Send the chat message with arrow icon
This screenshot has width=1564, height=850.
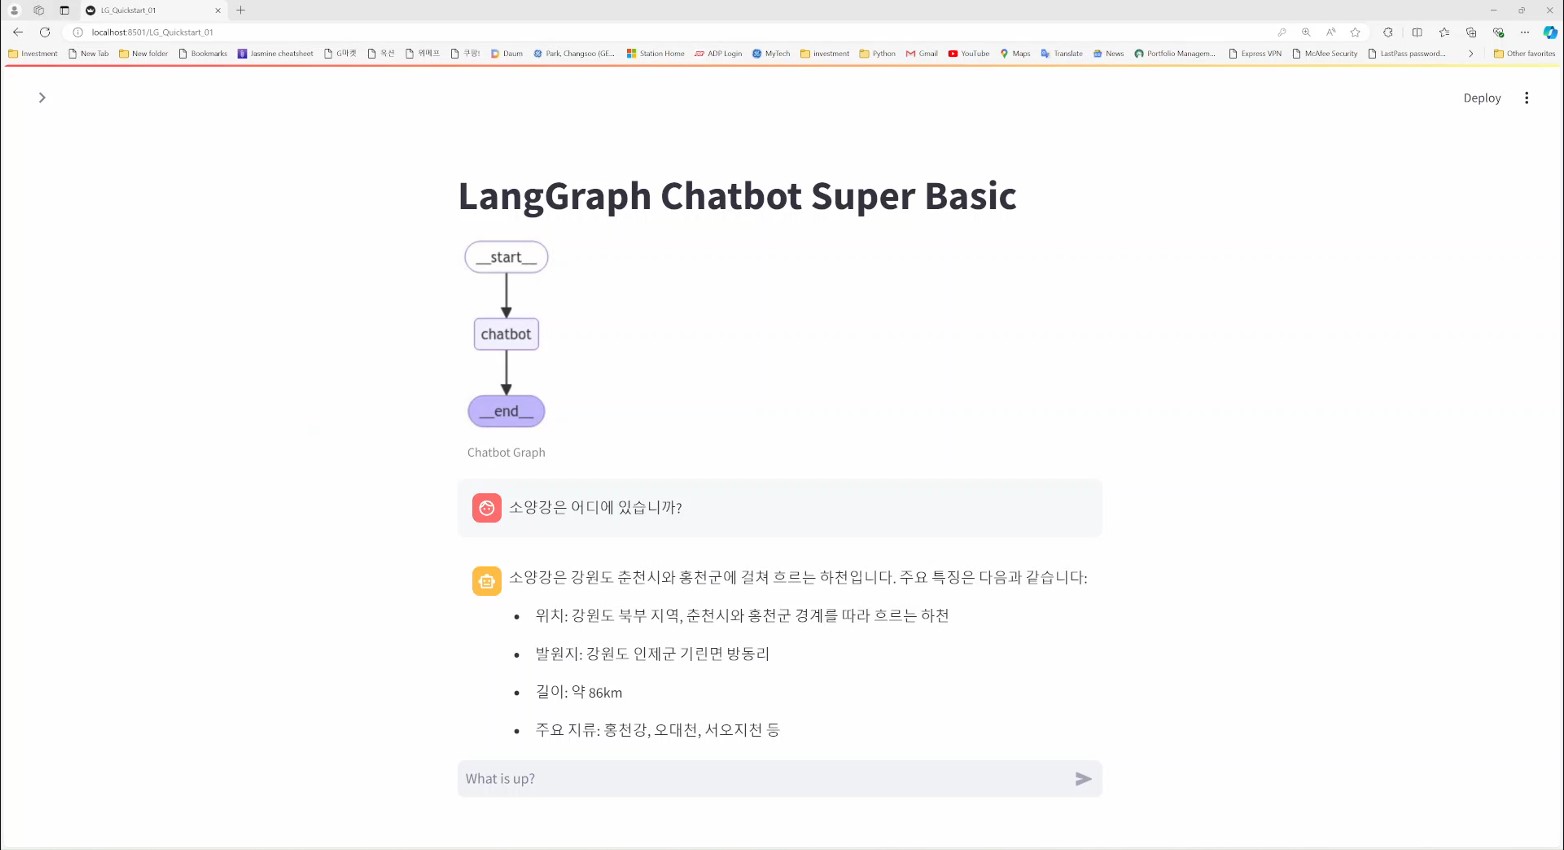coord(1083,779)
